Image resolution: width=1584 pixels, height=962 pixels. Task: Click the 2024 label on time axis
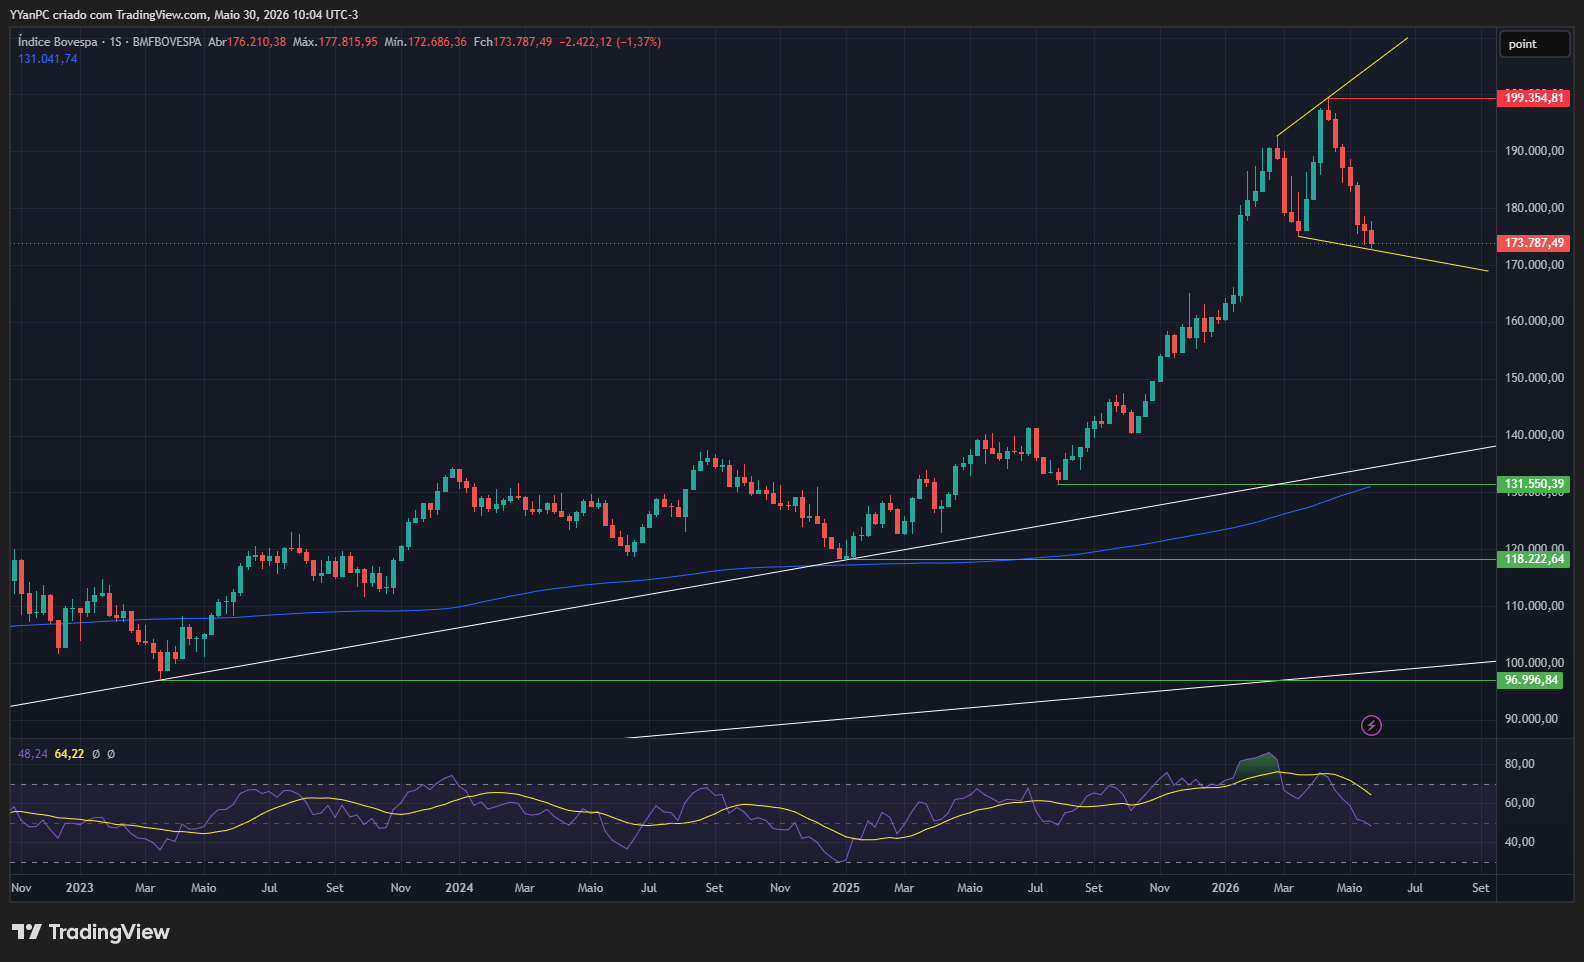pyautogui.click(x=459, y=888)
